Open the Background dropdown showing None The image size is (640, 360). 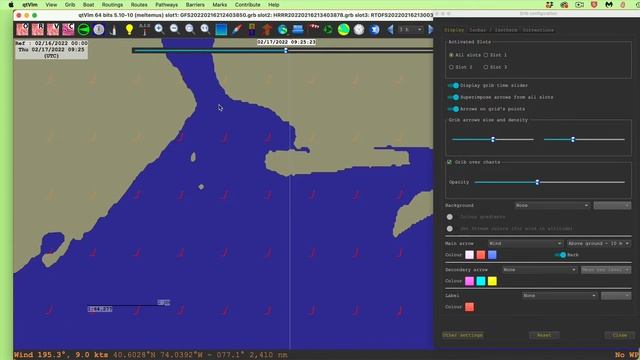[552, 205]
